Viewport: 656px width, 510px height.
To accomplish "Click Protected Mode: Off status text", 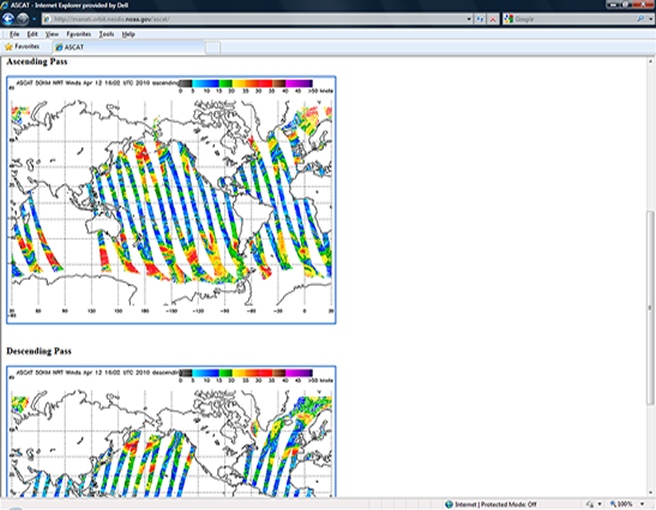I will tap(508, 505).
